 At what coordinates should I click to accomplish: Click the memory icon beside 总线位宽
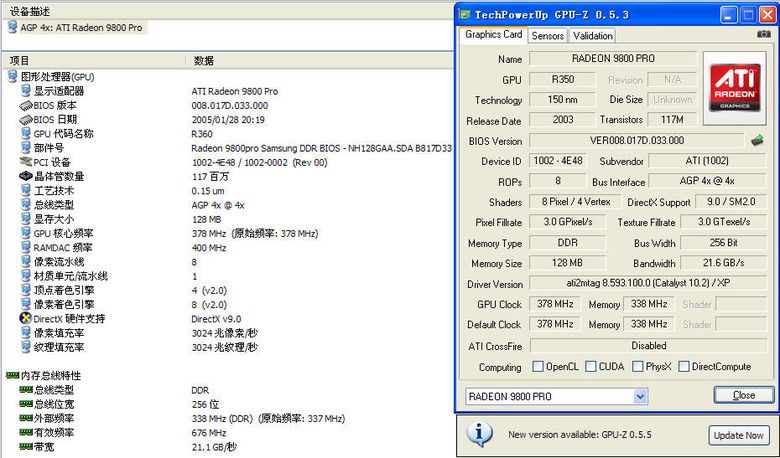click(x=26, y=404)
